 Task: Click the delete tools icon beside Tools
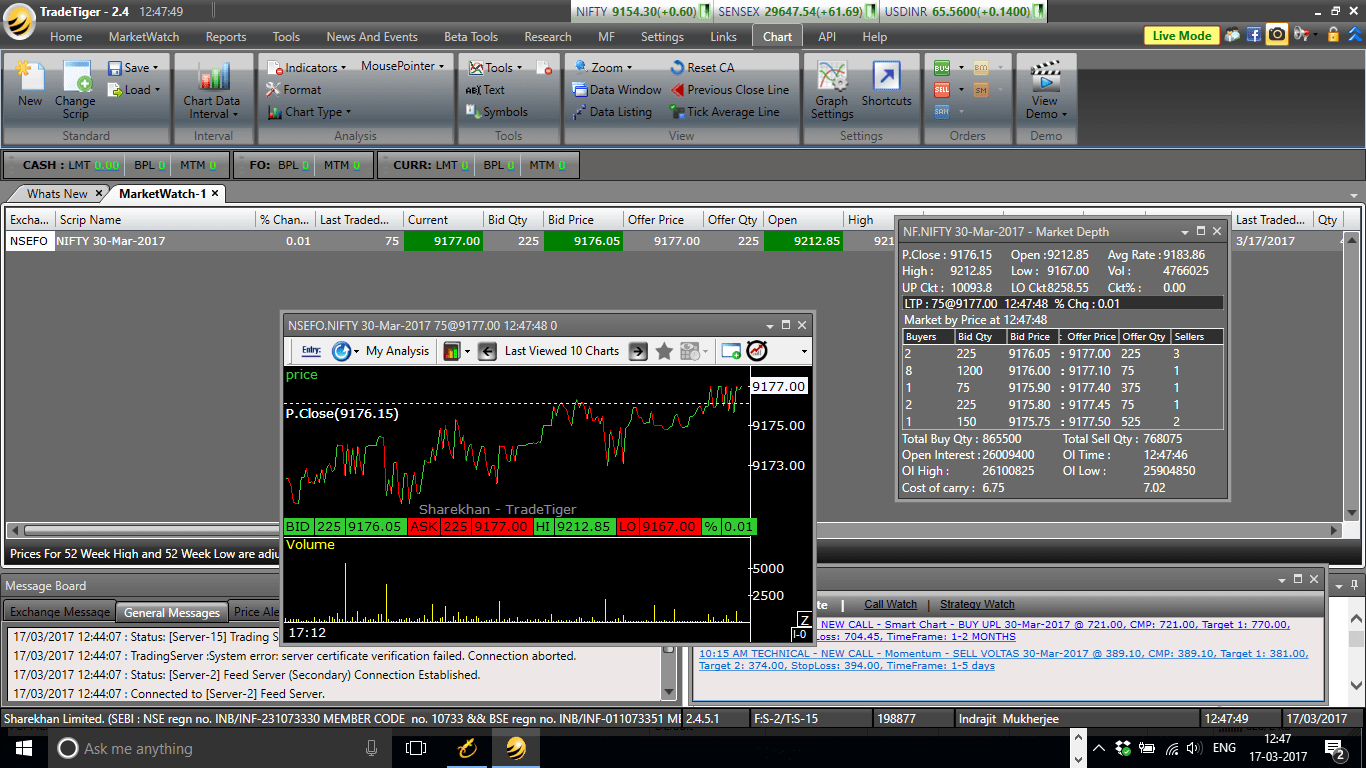pyautogui.click(x=544, y=68)
